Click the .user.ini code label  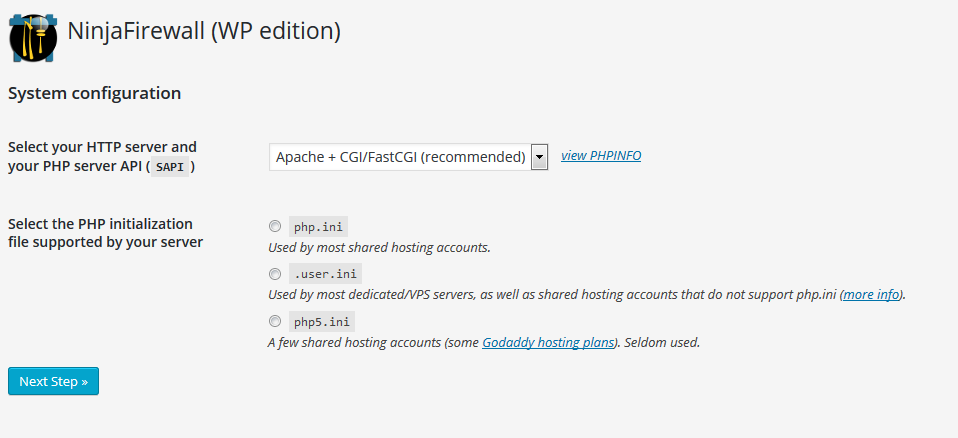tap(326, 274)
